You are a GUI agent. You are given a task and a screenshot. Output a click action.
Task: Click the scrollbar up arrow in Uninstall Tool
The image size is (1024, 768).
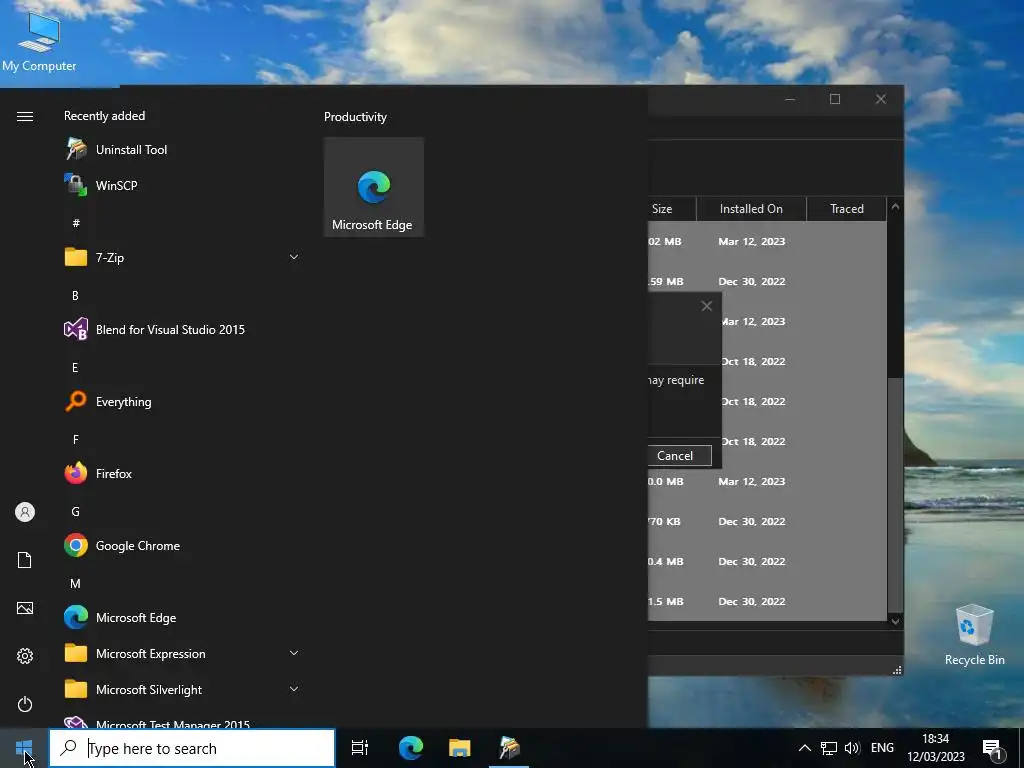tap(895, 206)
